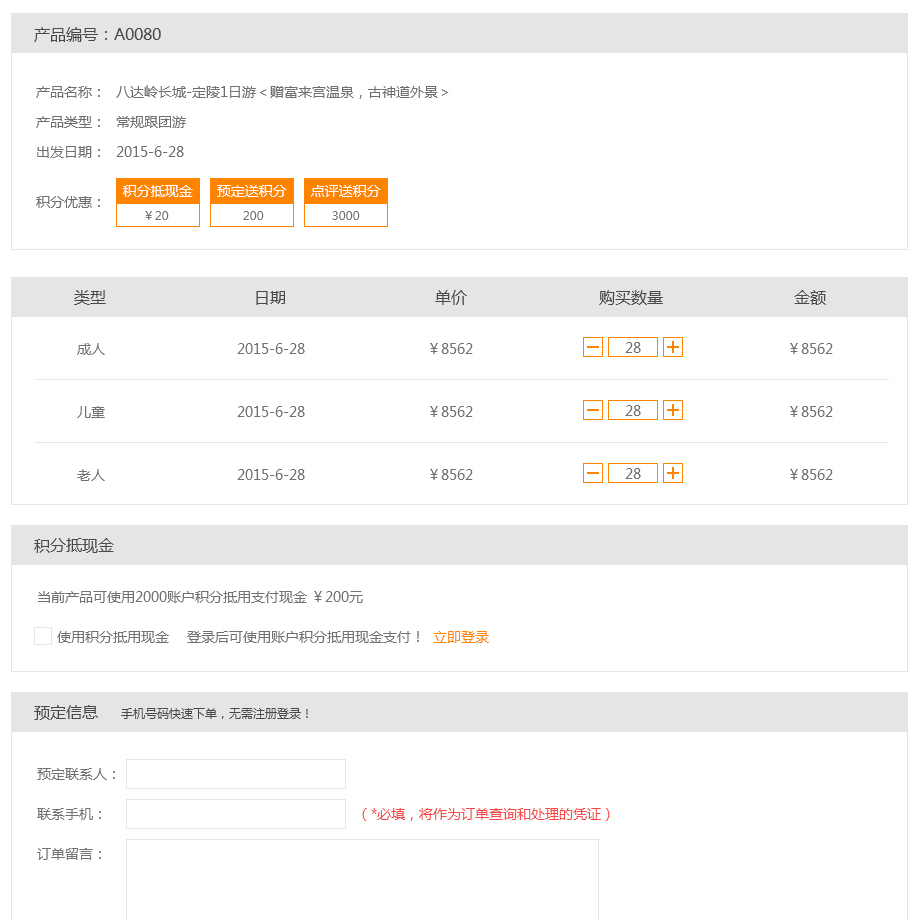Click the senior quantity number field
The image size is (922, 921).
(x=633, y=473)
